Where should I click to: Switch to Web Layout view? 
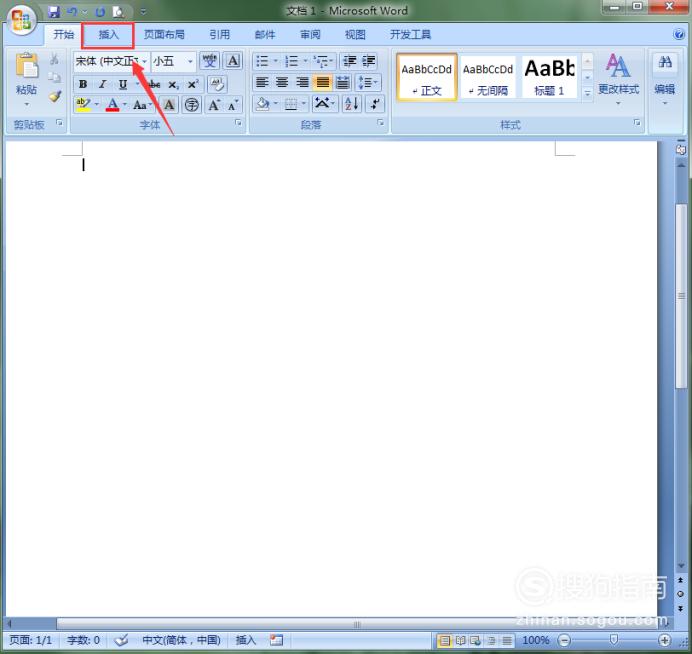pos(475,640)
